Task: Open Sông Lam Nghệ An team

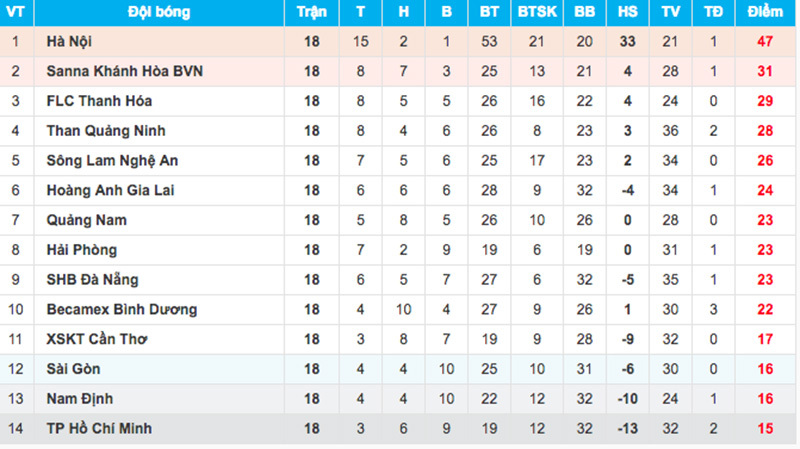Action: coord(112,161)
